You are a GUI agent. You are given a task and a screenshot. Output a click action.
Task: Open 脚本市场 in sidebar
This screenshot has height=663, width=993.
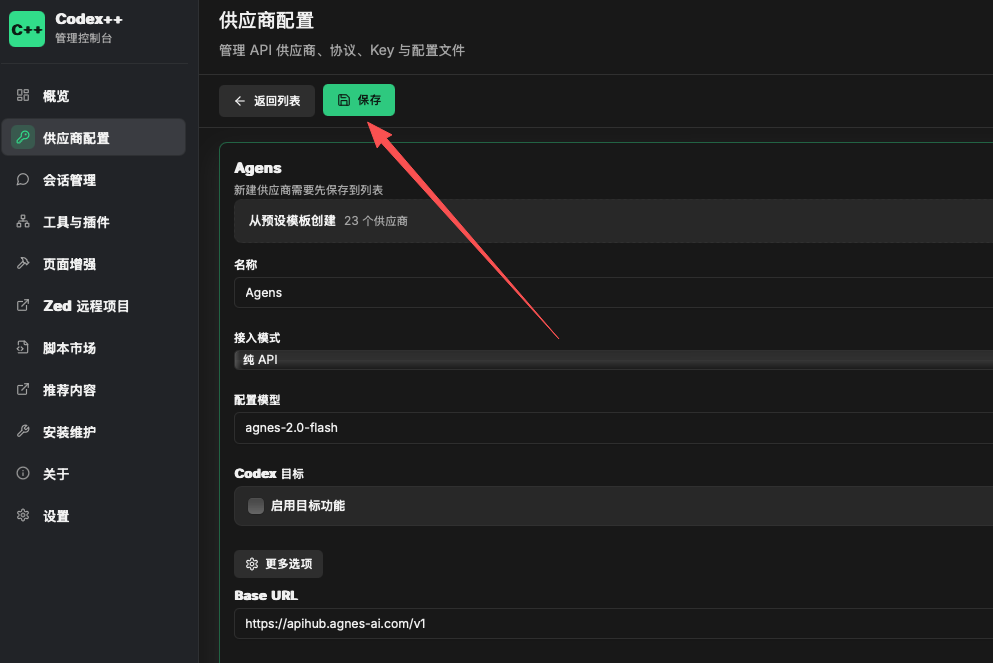click(x=94, y=348)
